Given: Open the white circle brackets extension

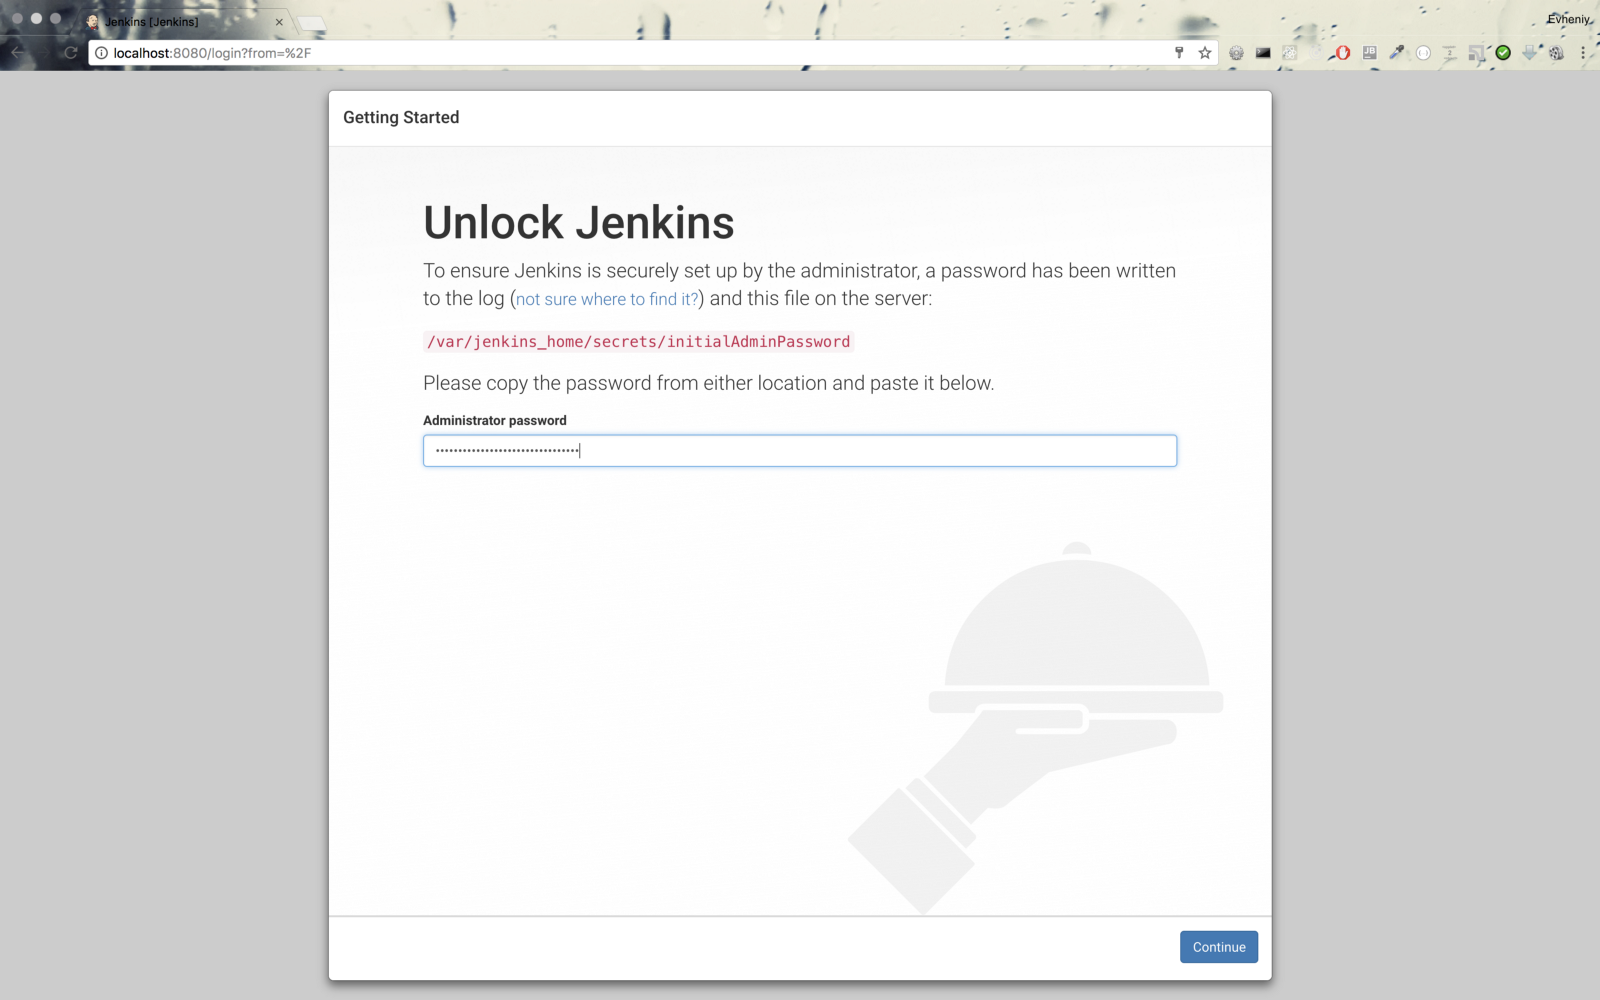Looking at the screenshot, I should (1423, 53).
